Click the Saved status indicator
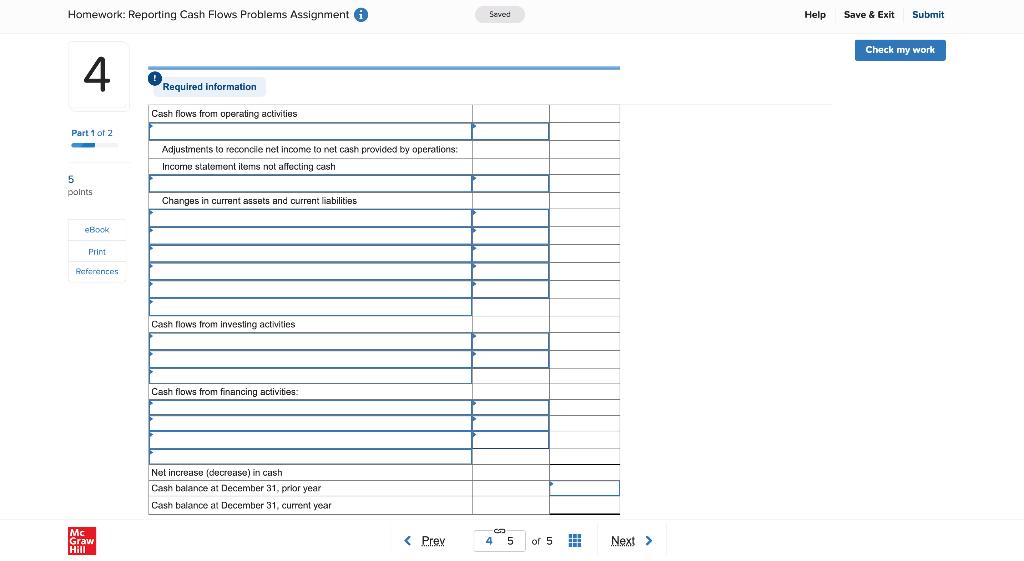This screenshot has width=1024, height=561. point(500,14)
